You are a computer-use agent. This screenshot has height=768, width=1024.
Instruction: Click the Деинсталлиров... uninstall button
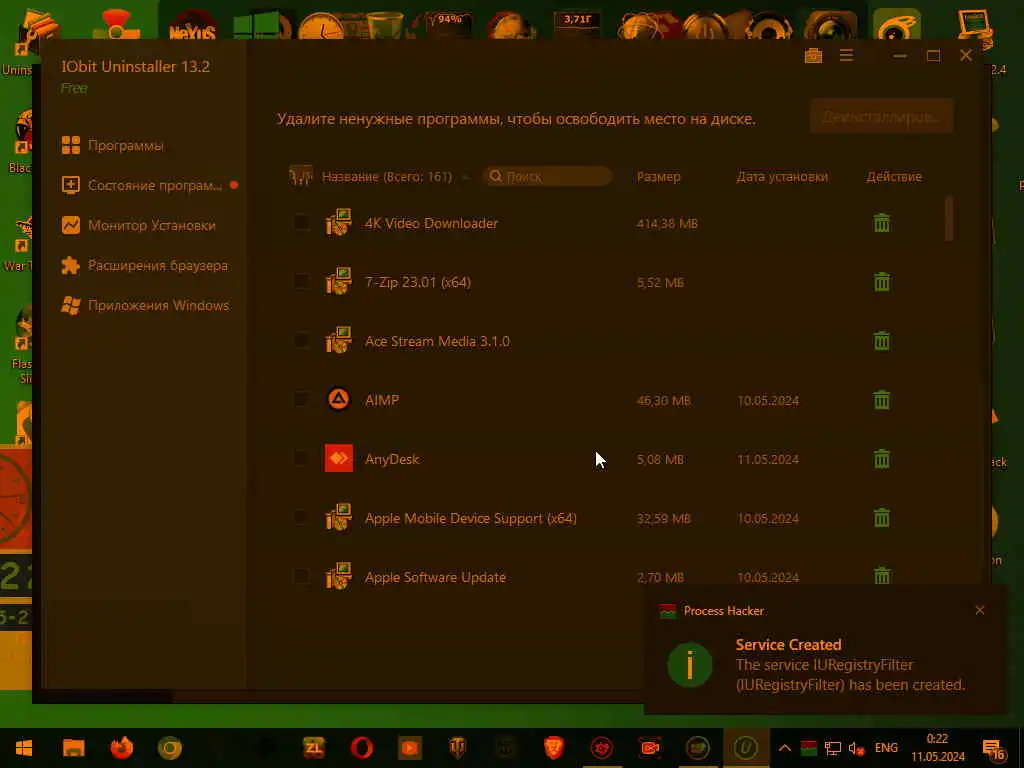coord(881,117)
